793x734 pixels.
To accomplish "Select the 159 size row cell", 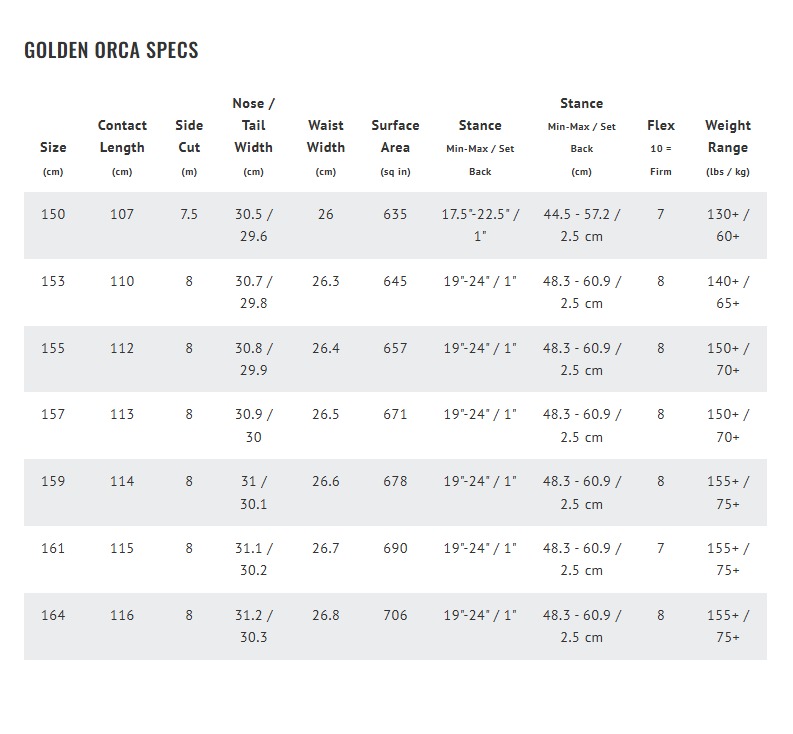I will [53, 481].
